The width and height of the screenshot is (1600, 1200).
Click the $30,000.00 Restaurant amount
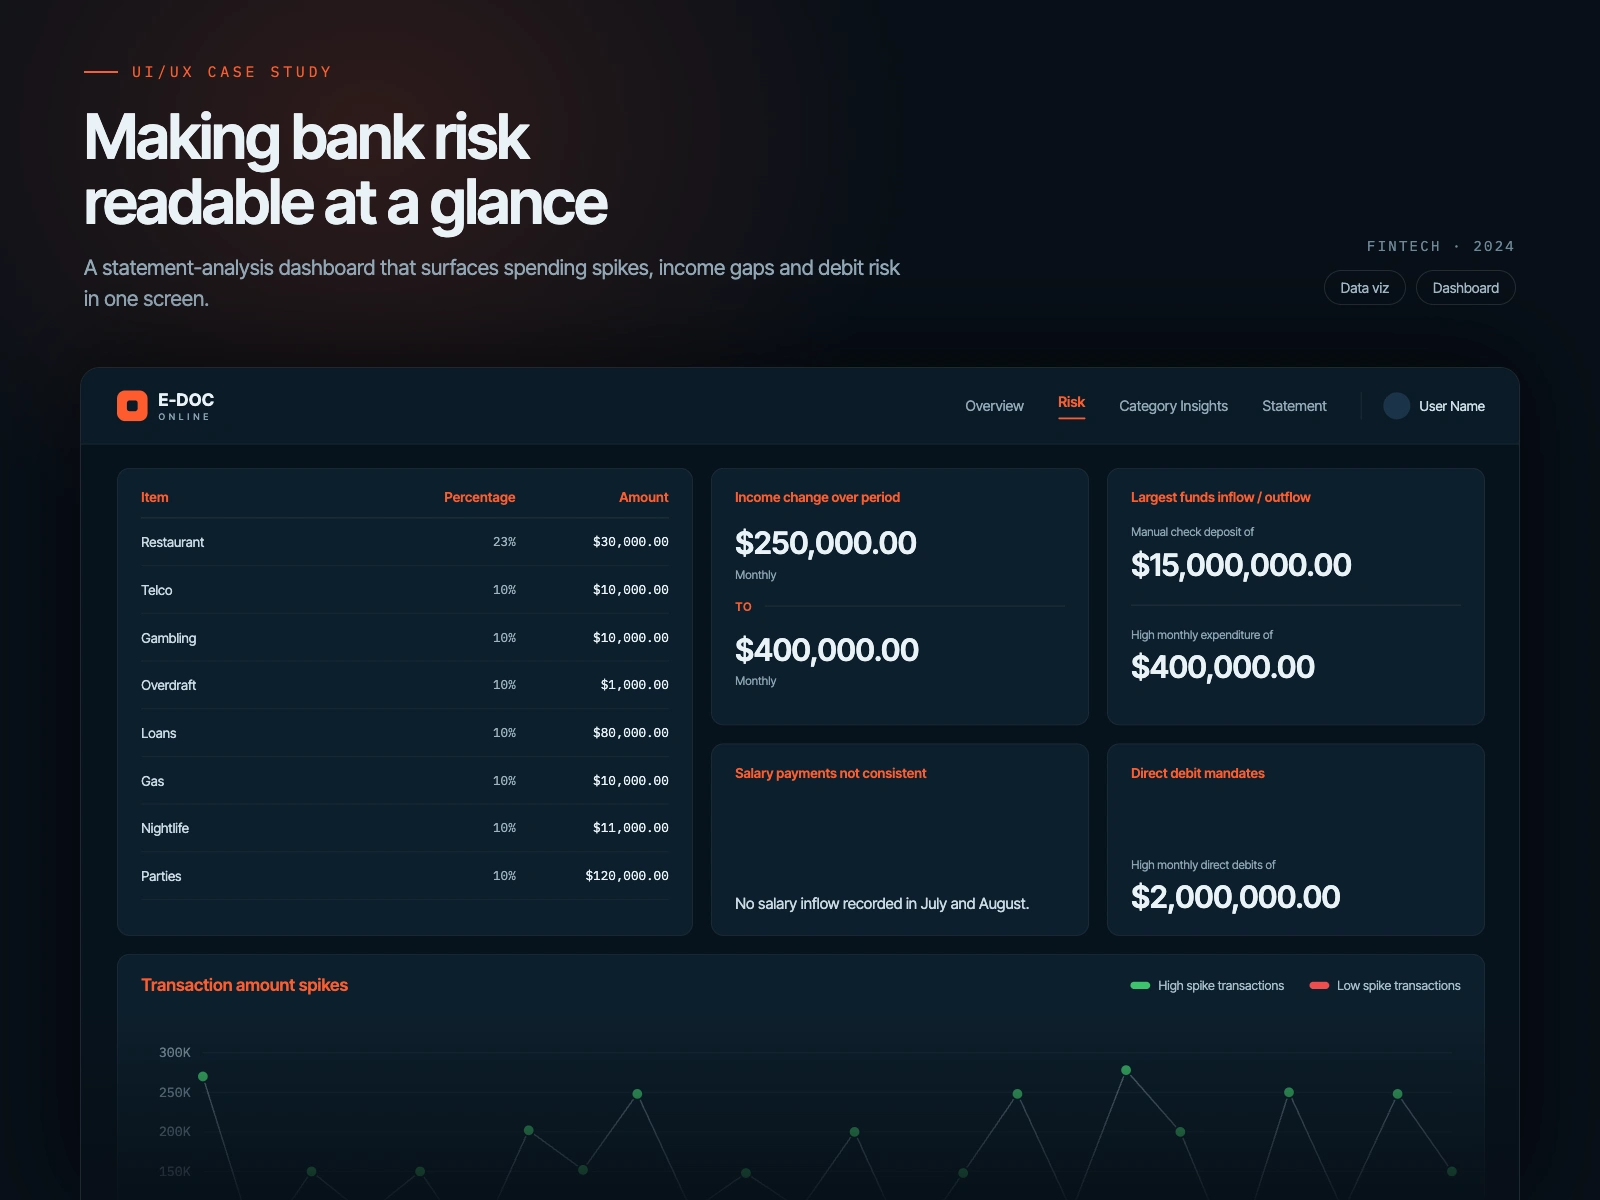point(630,542)
